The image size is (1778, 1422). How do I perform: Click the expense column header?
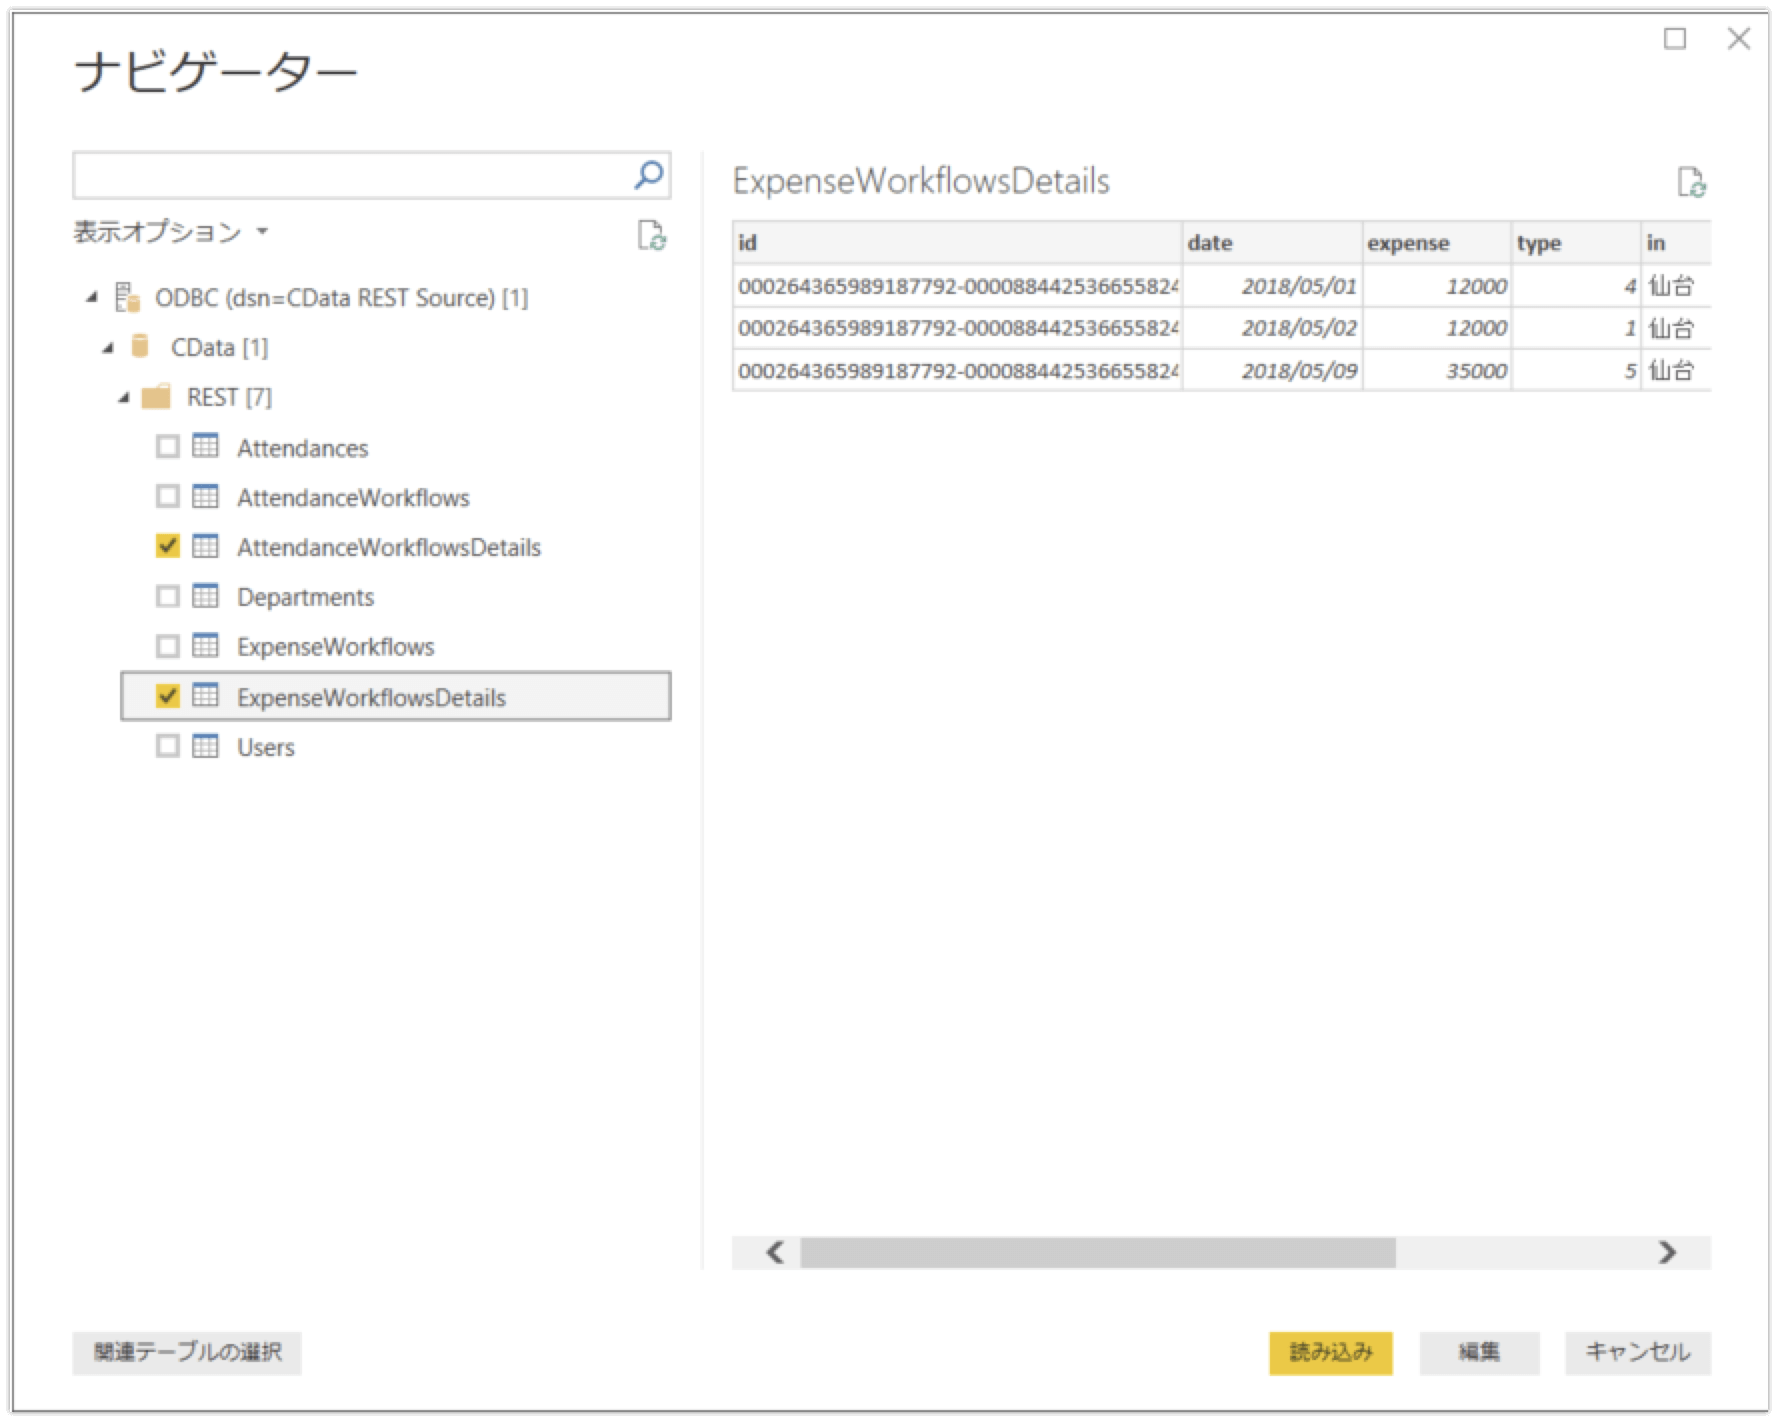pos(1437,243)
